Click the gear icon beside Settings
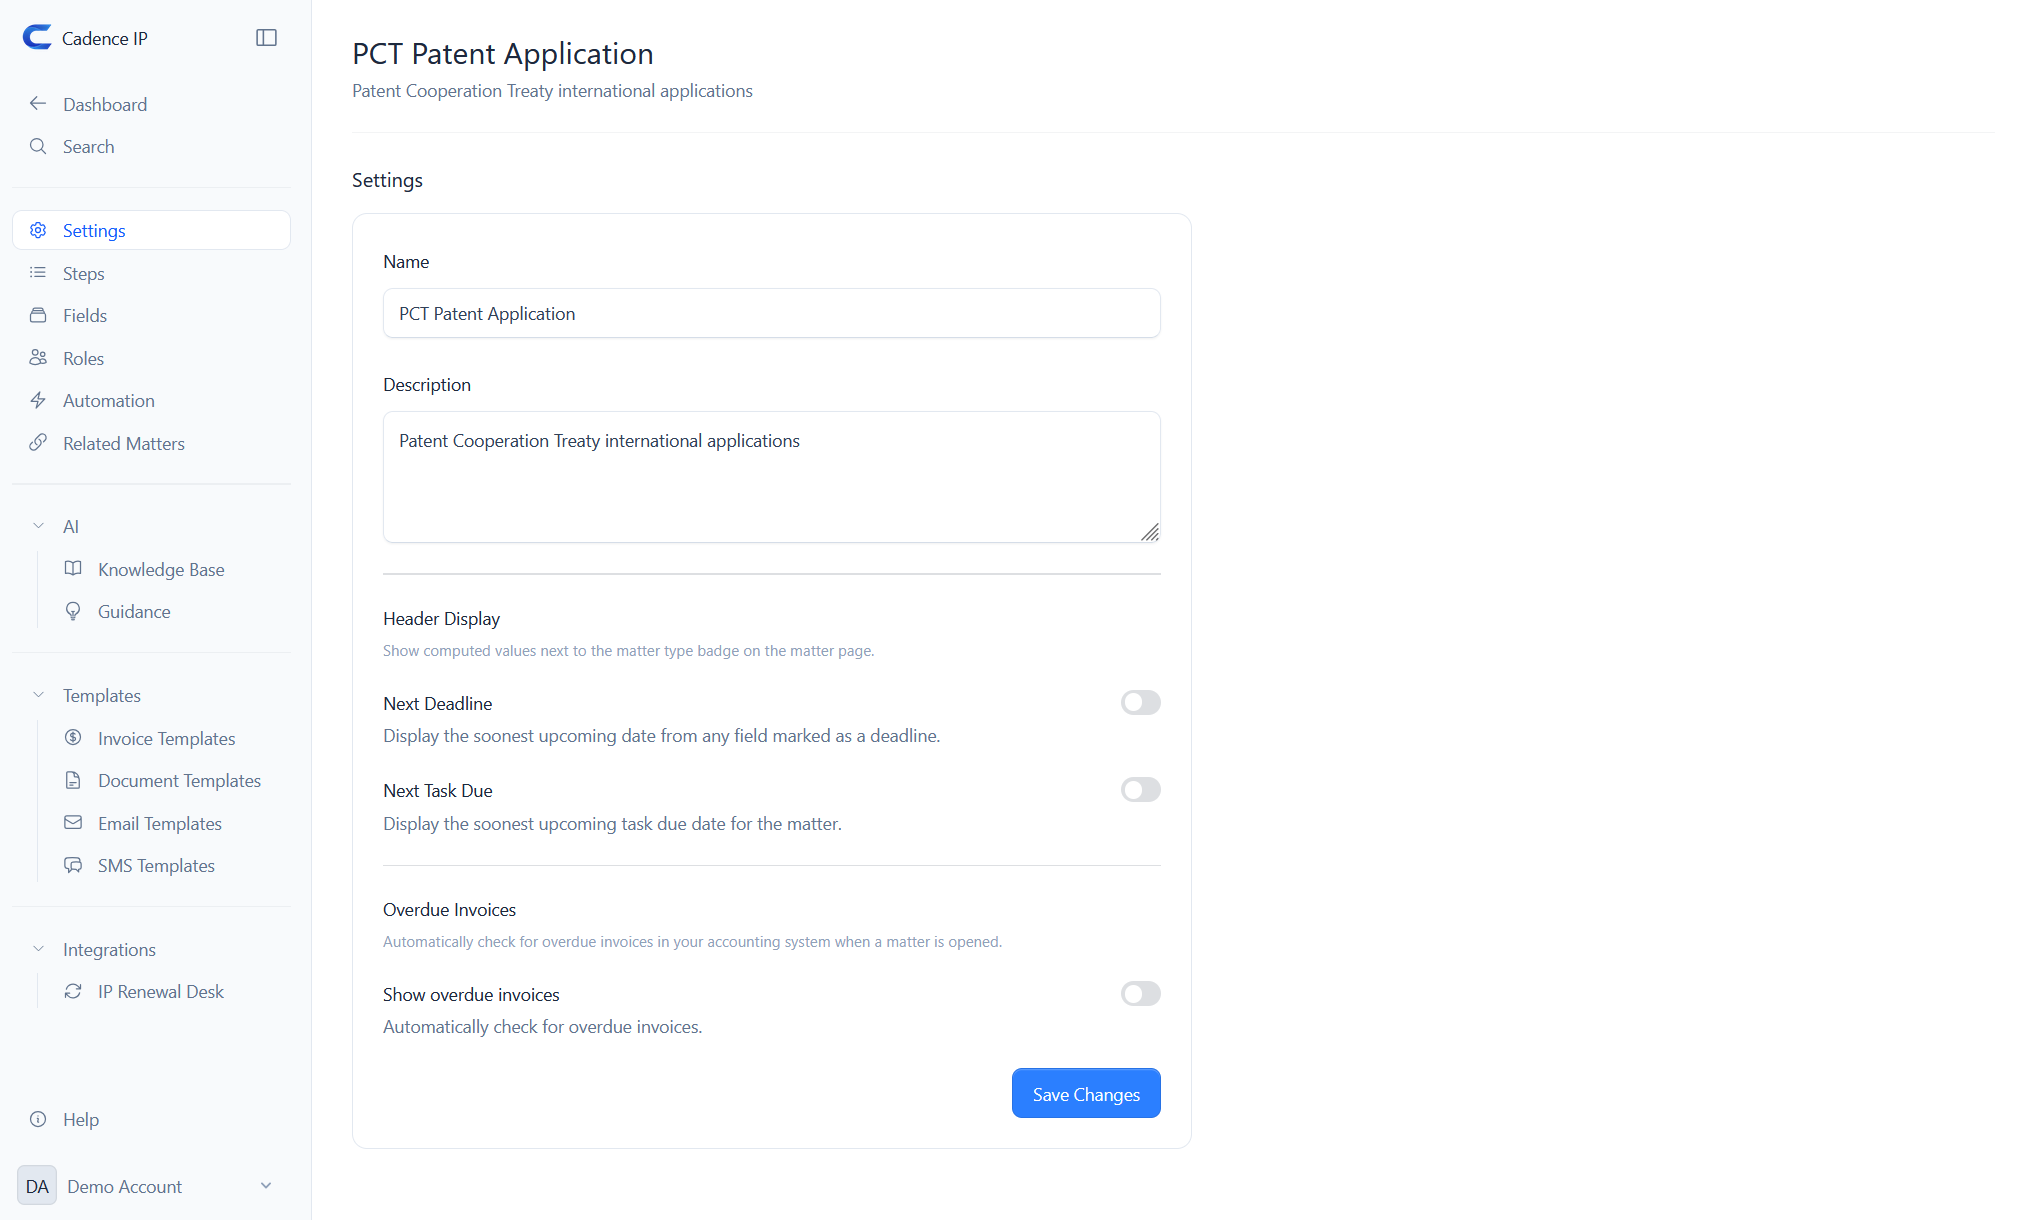The image size is (2025, 1220). (x=38, y=230)
